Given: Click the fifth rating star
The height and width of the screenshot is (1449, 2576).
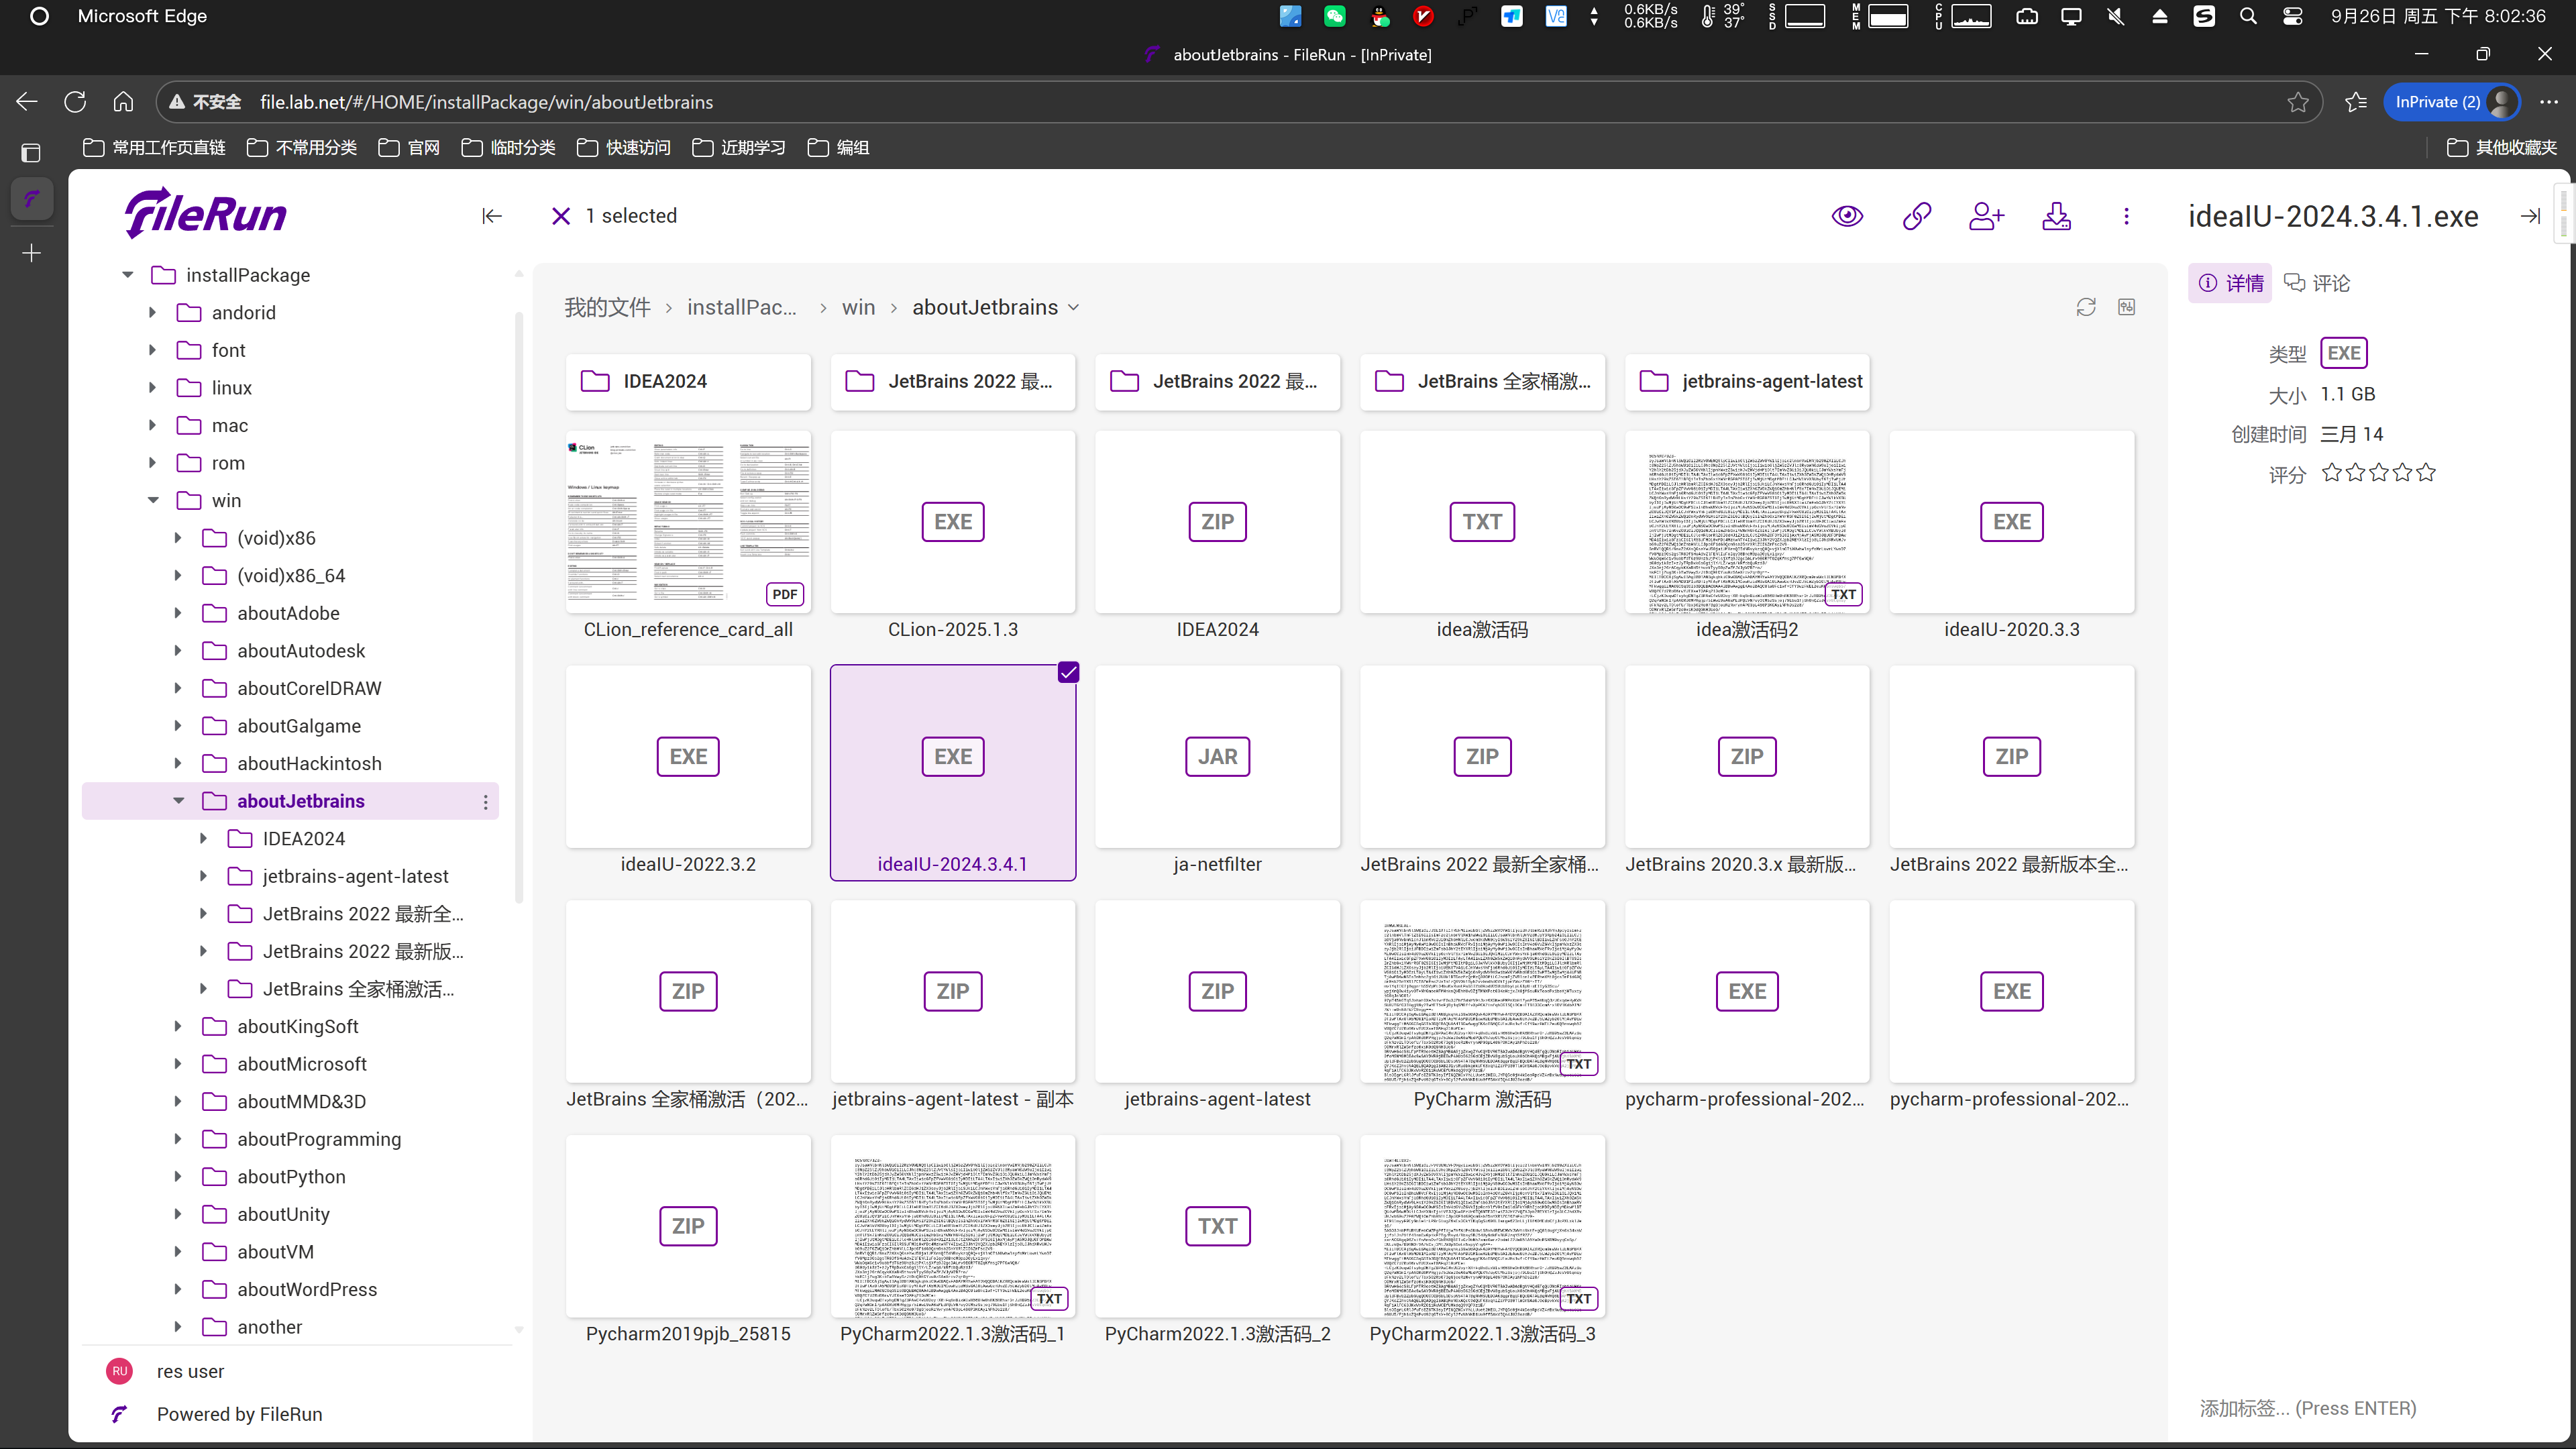Looking at the screenshot, I should [2426, 473].
